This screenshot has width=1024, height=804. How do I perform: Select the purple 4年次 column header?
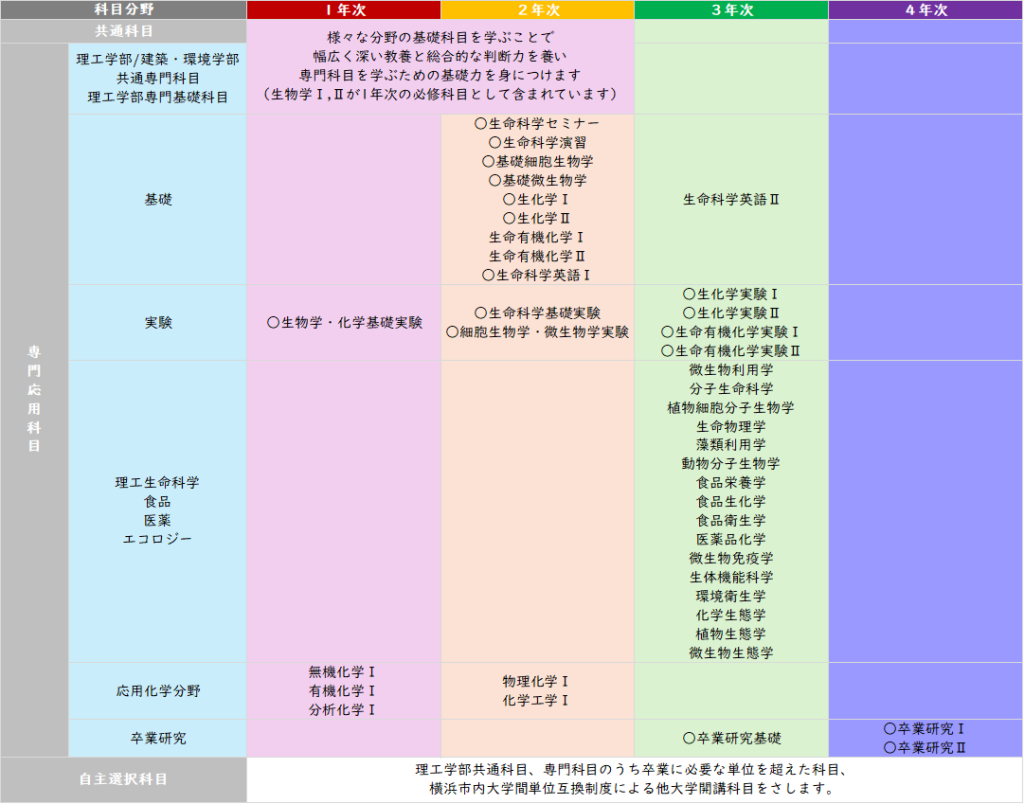926,10
